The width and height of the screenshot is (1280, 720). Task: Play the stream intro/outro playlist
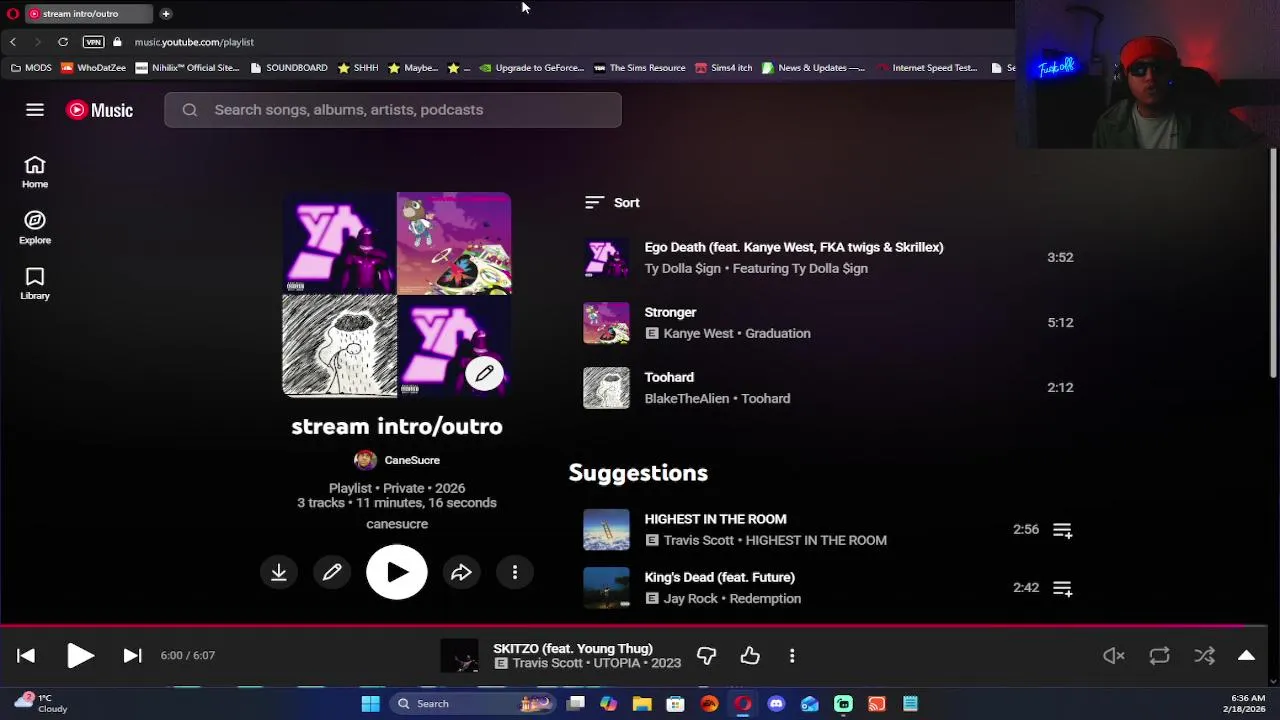click(x=397, y=572)
